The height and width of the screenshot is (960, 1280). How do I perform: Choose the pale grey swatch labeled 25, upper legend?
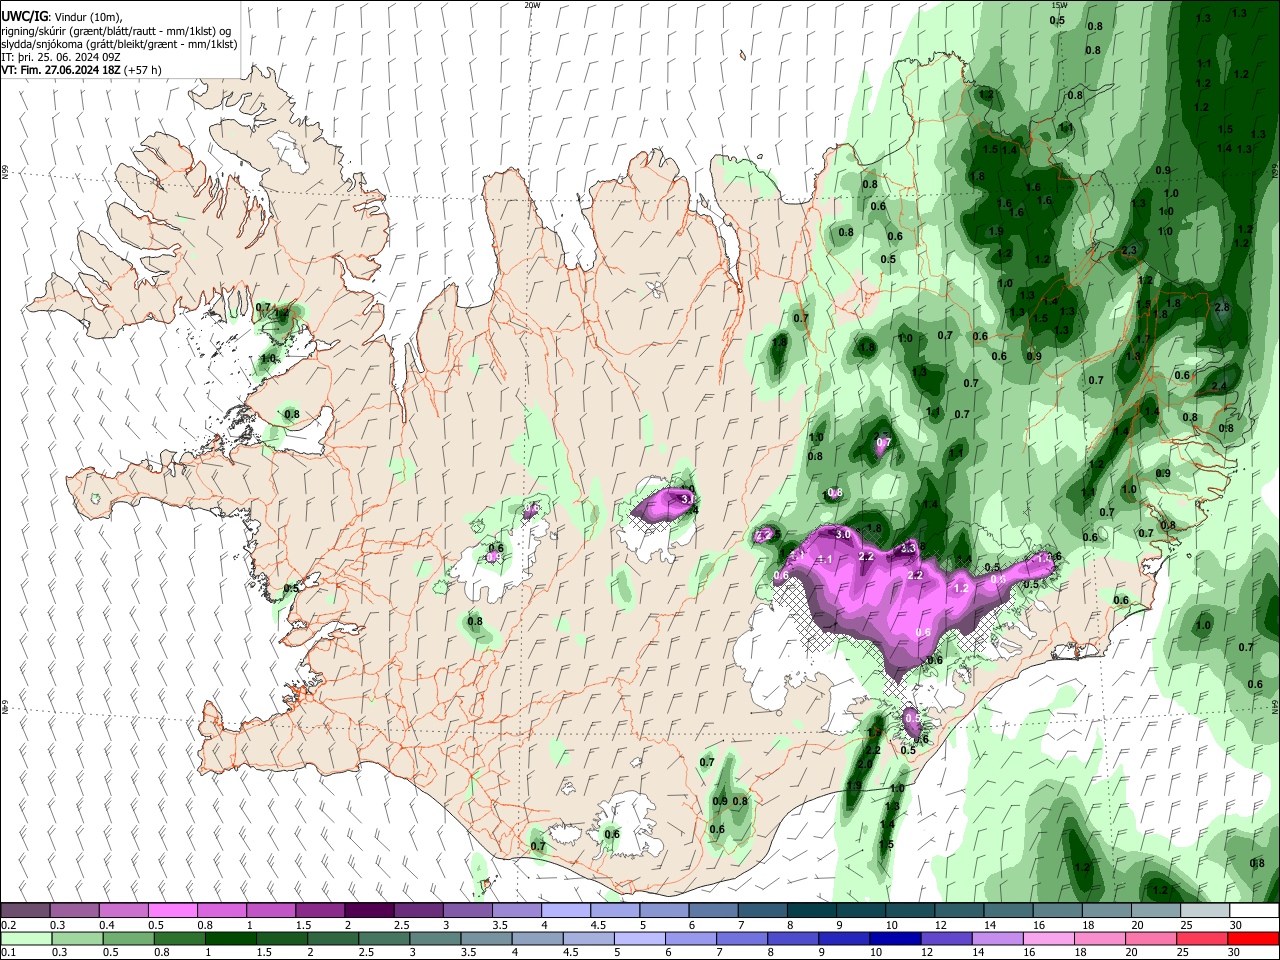(x=1205, y=910)
